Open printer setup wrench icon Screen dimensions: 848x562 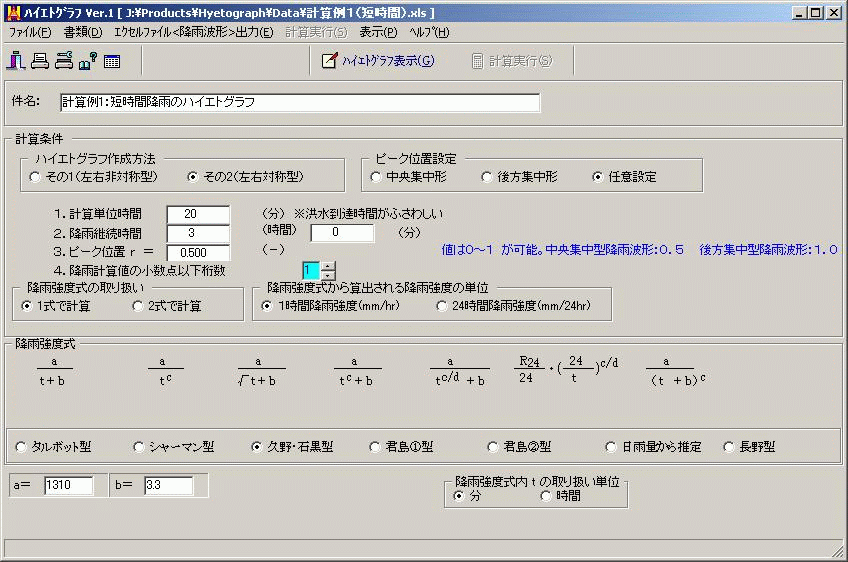point(64,60)
